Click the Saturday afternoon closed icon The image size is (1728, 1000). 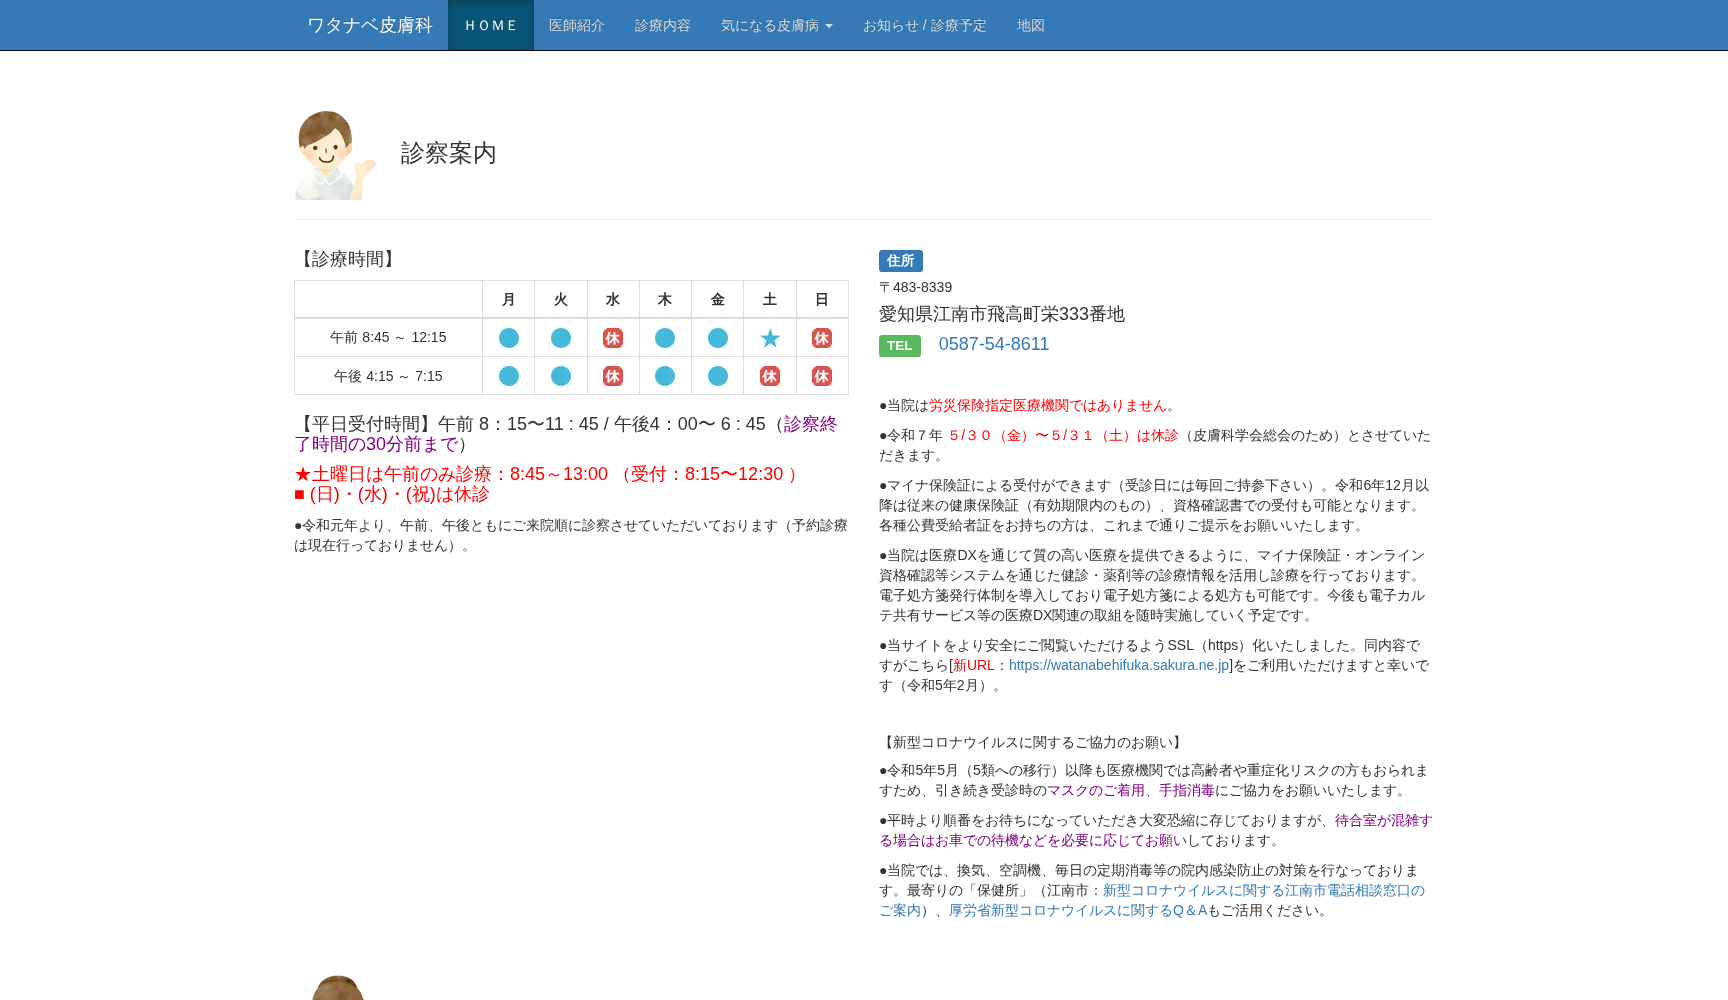(x=769, y=376)
